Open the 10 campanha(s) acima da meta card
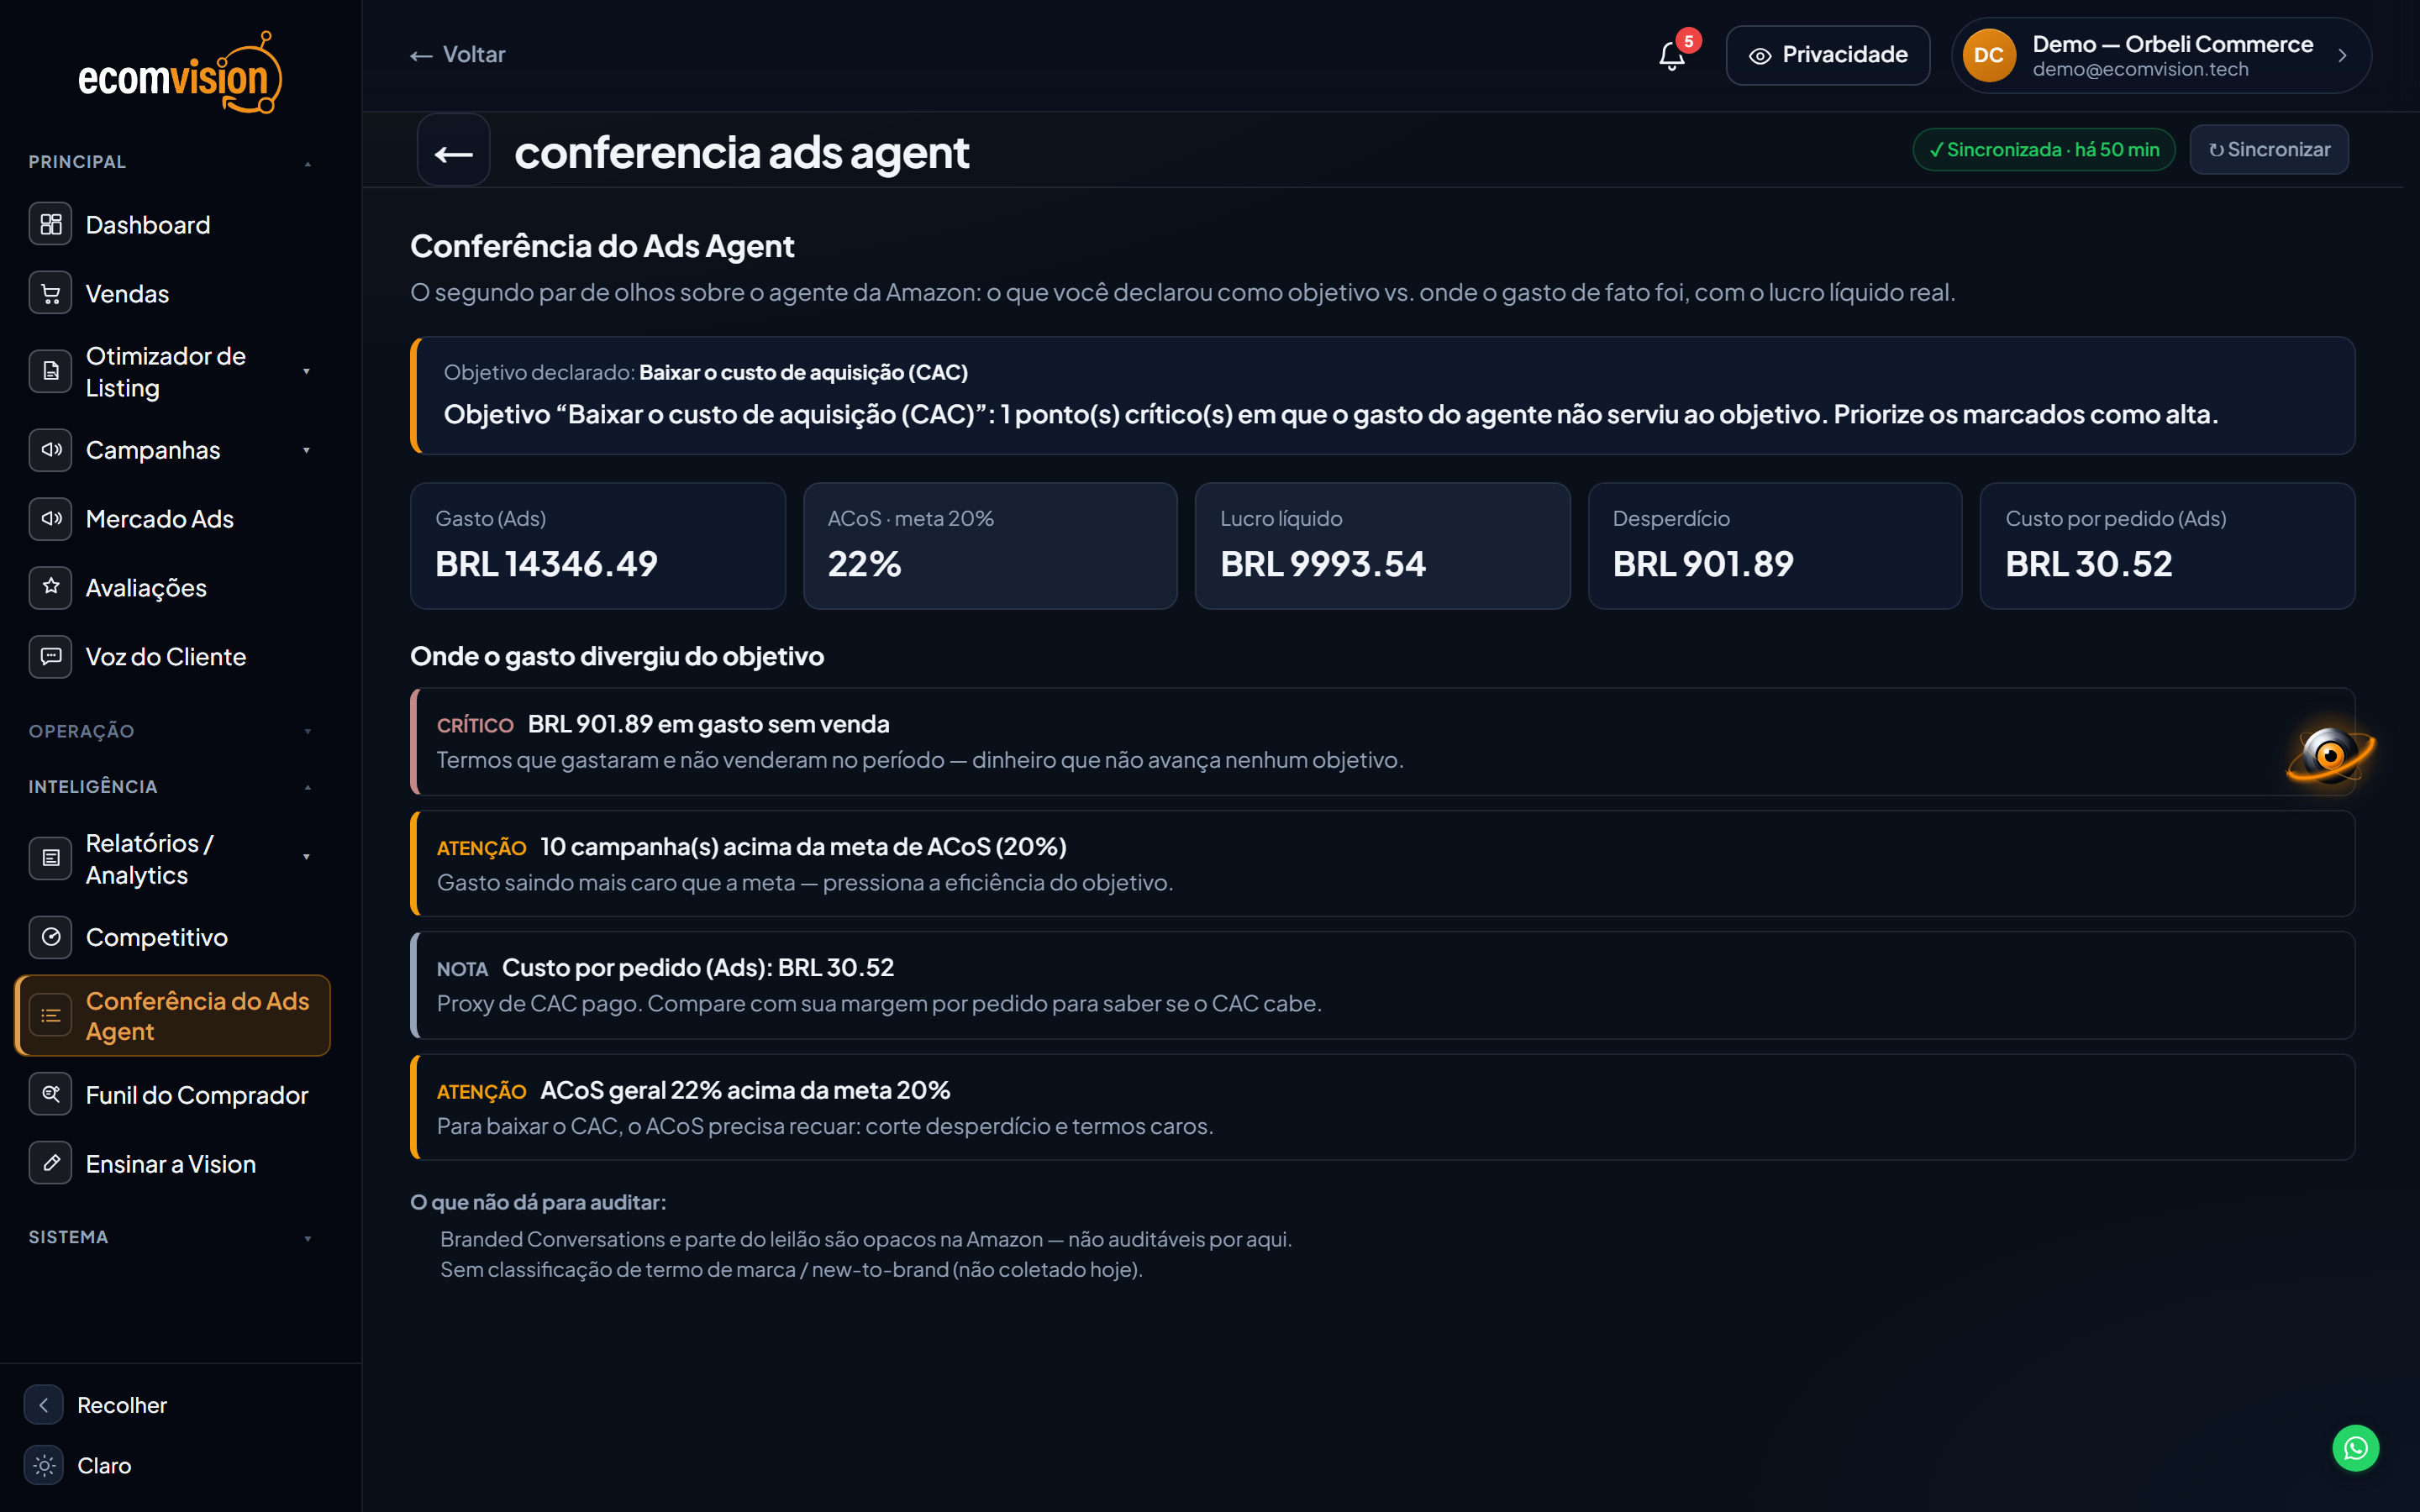 [x=1382, y=864]
